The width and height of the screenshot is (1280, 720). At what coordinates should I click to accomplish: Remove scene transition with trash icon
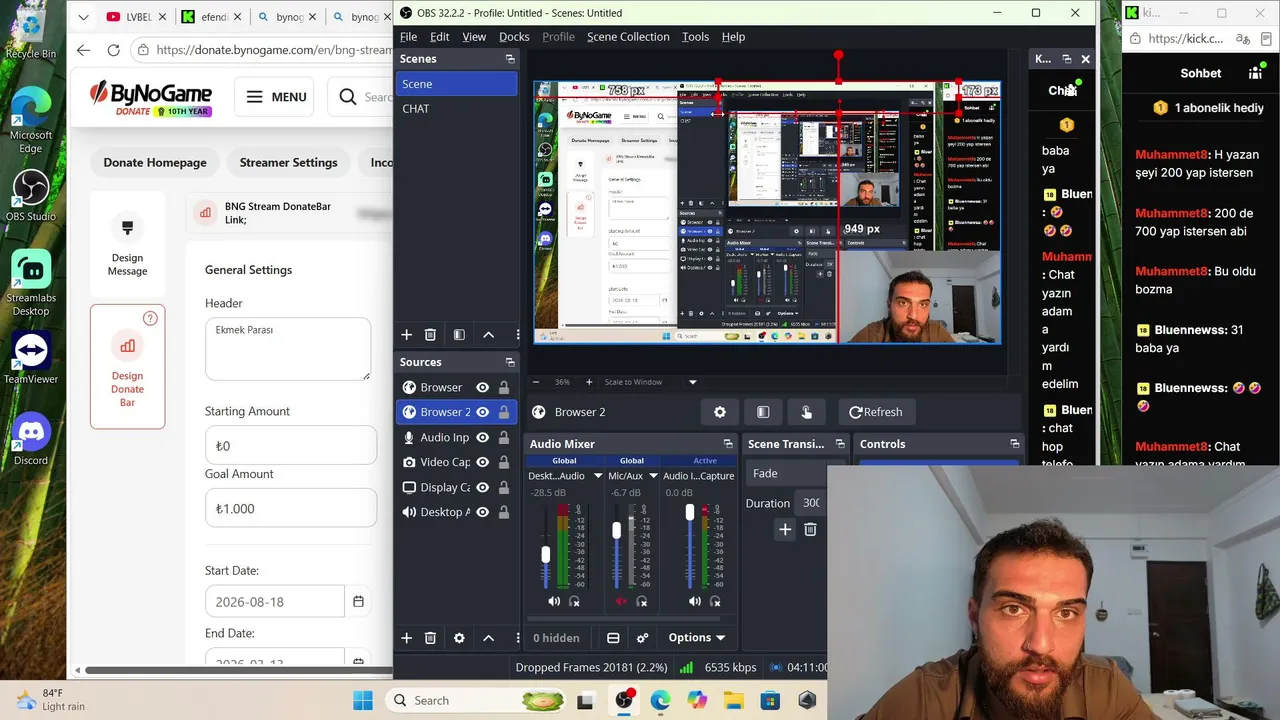tap(810, 530)
